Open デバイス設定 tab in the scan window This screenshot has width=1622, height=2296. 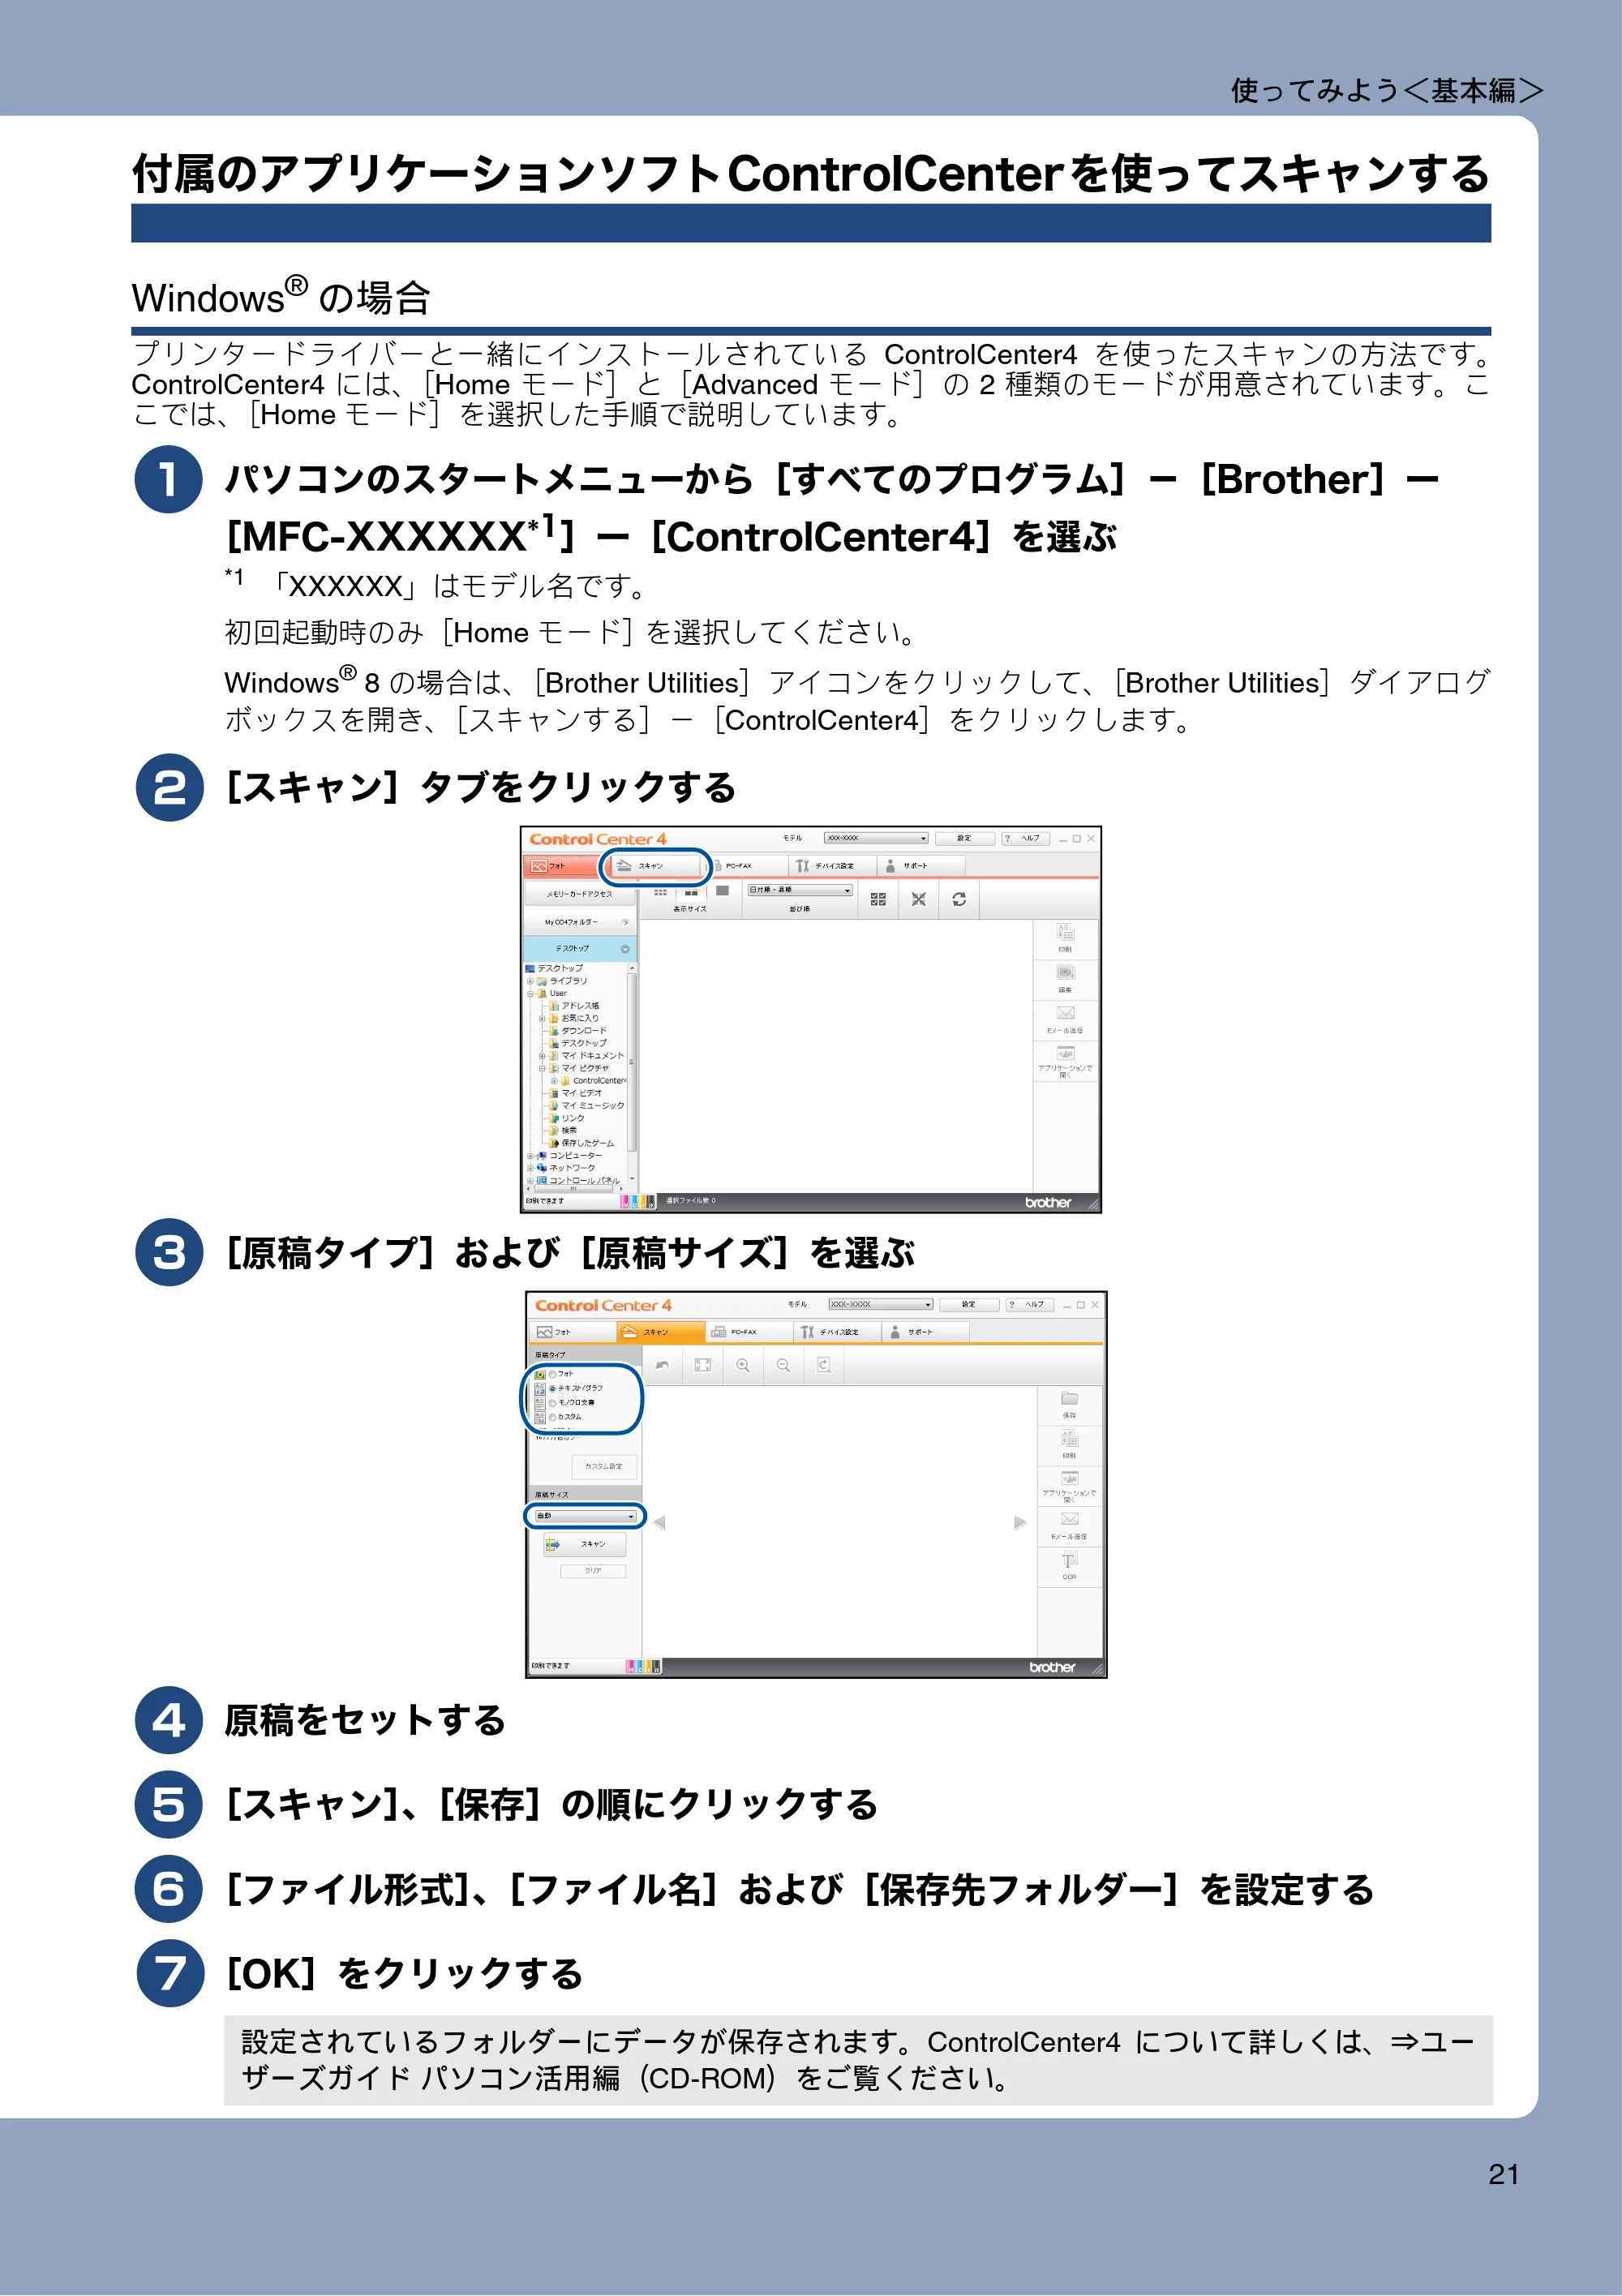pos(838,1332)
